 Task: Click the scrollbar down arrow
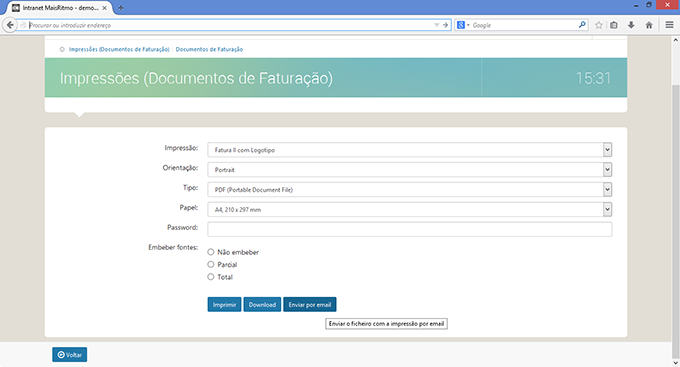(675, 363)
